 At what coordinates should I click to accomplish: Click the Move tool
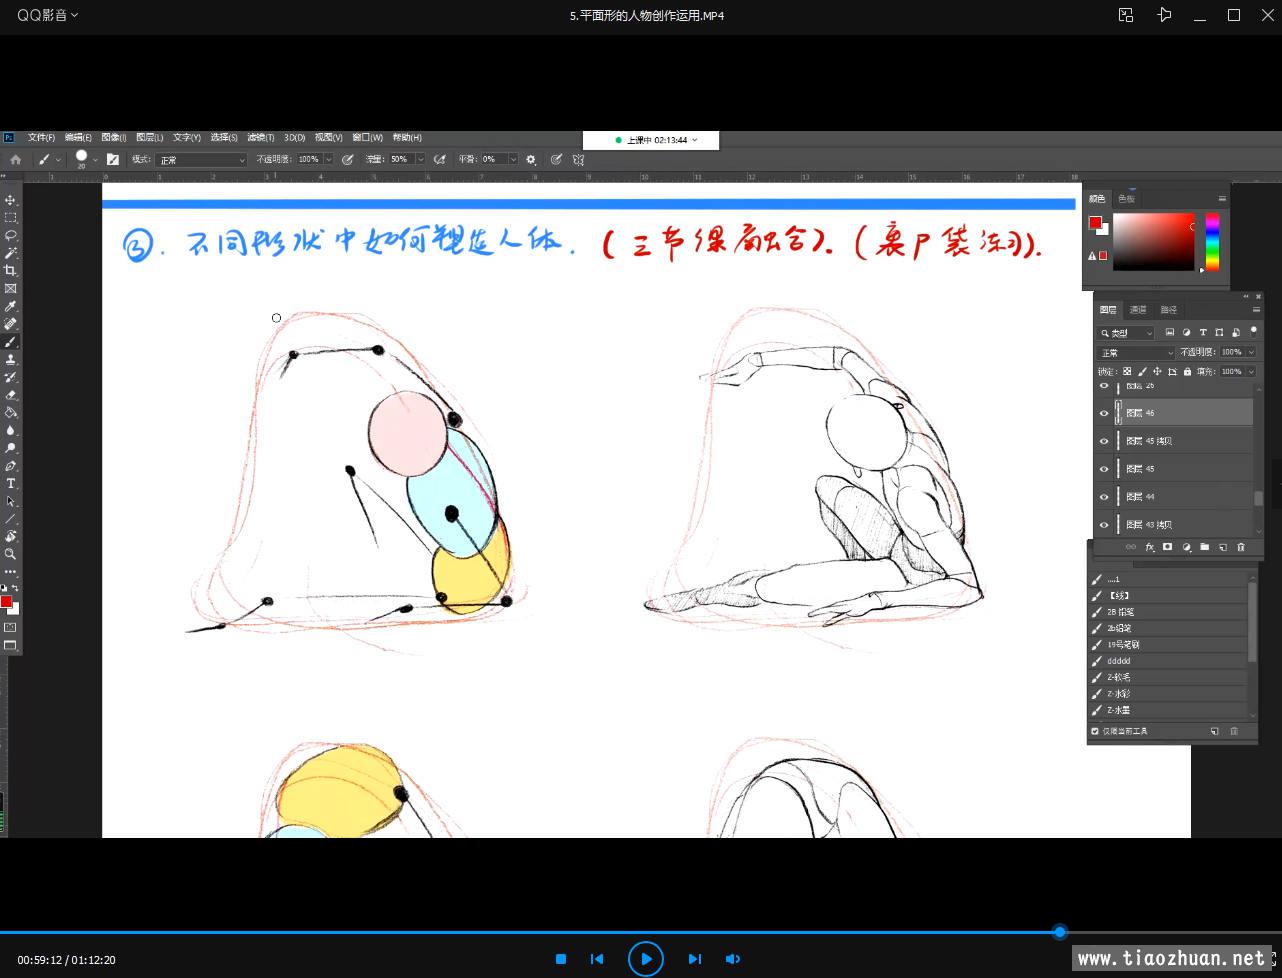coord(11,200)
